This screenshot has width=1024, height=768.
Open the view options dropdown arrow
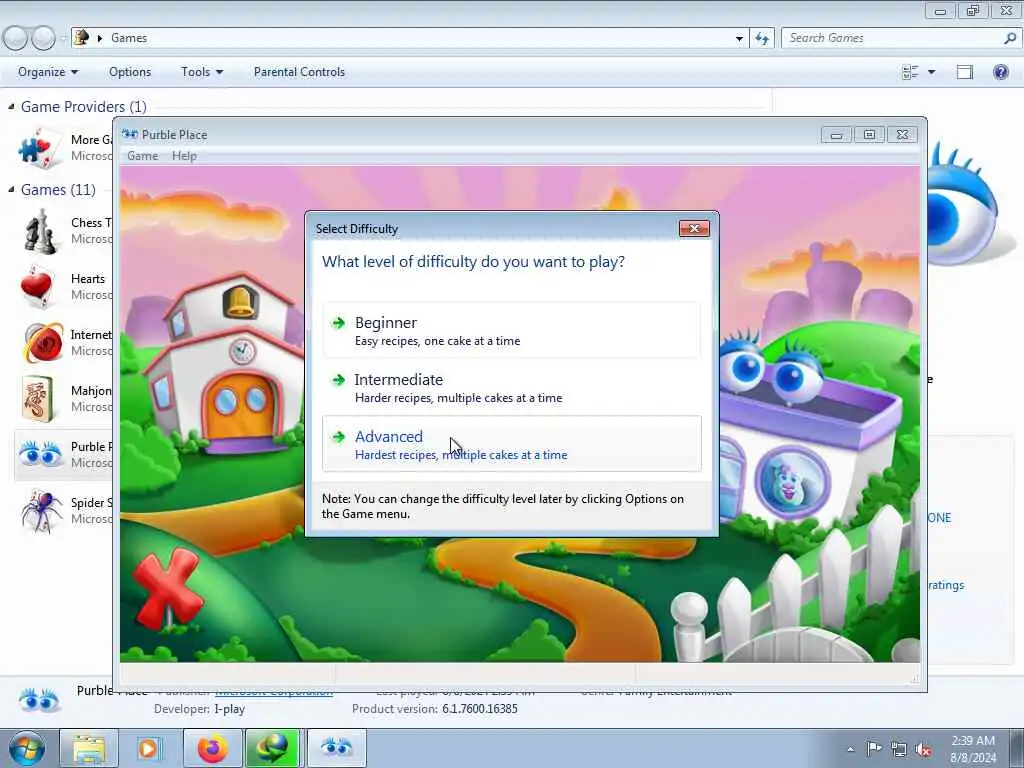931,72
